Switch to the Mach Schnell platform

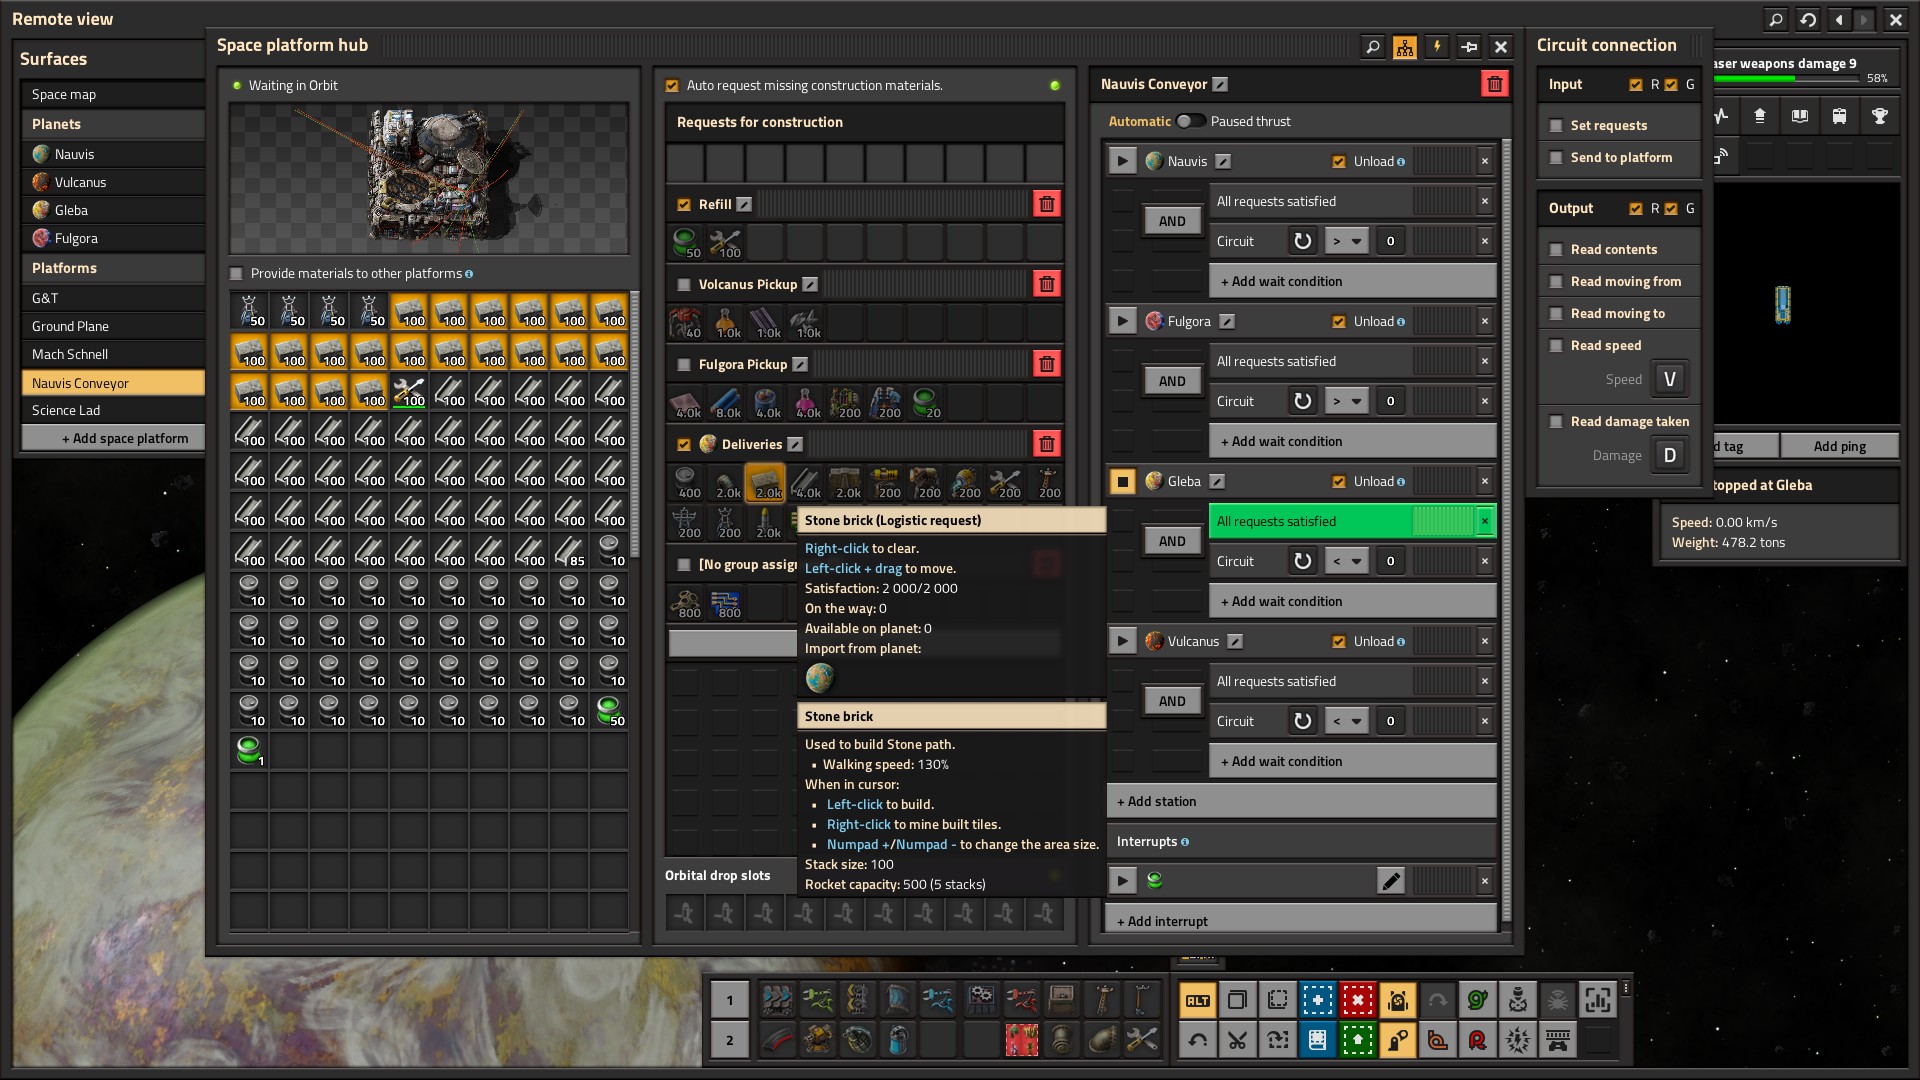[x=113, y=354]
